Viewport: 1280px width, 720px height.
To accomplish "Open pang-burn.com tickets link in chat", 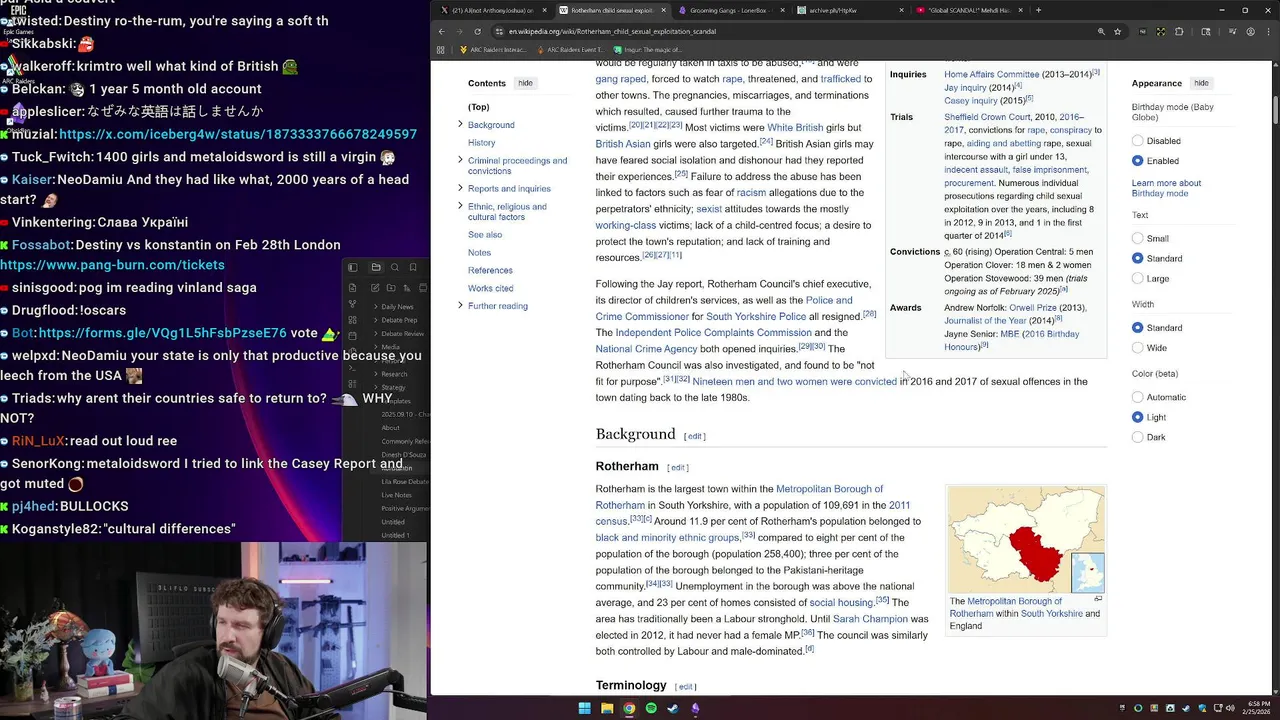I will pyautogui.click(x=112, y=265).
